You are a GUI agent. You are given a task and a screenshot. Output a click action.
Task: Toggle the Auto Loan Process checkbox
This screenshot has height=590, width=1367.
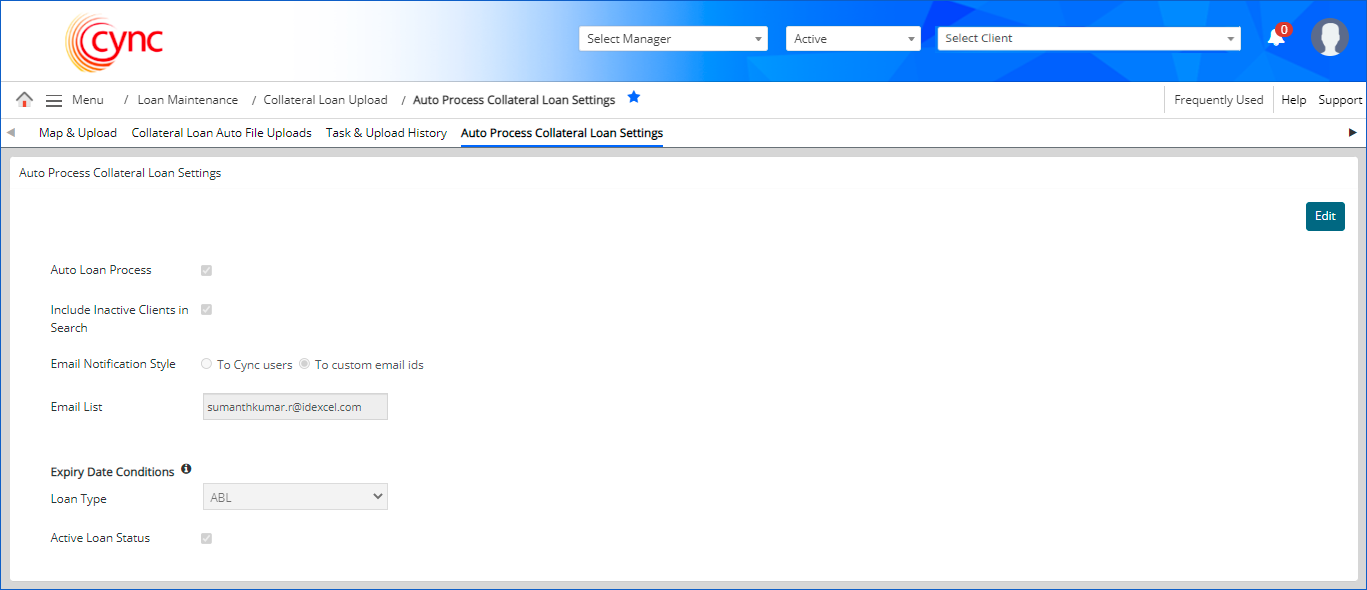click(x=207, y=270)
